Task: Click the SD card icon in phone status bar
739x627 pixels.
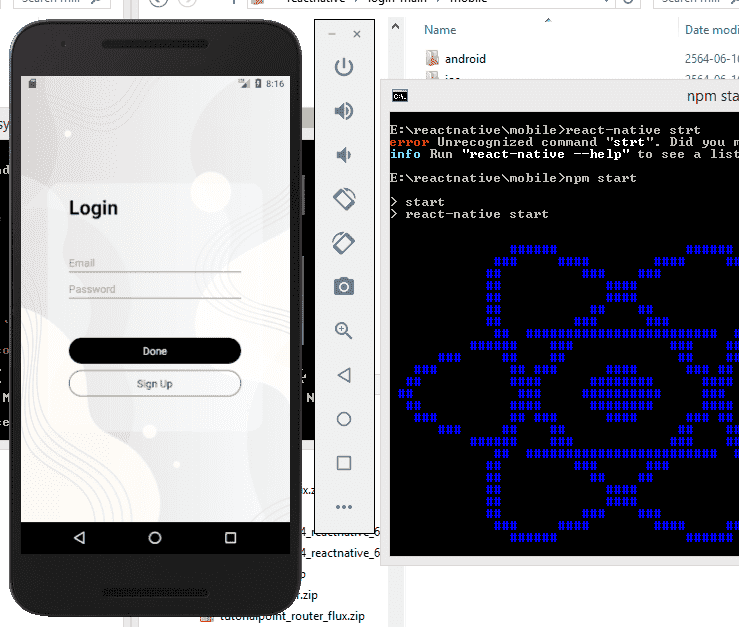Action: [32, 83]
